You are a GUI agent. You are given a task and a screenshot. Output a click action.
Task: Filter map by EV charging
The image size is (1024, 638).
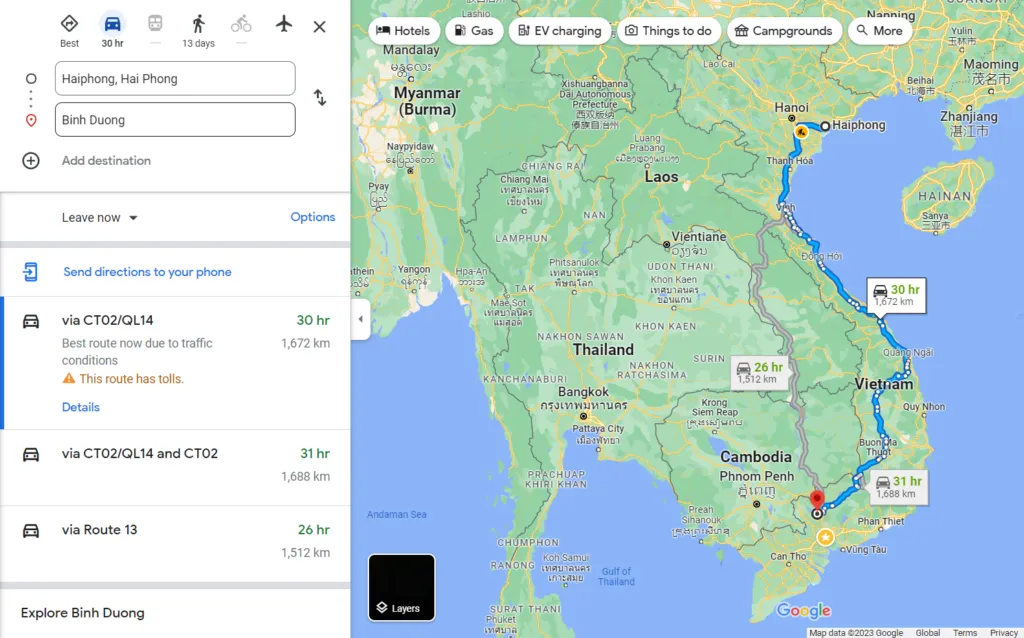coord(560,31)
